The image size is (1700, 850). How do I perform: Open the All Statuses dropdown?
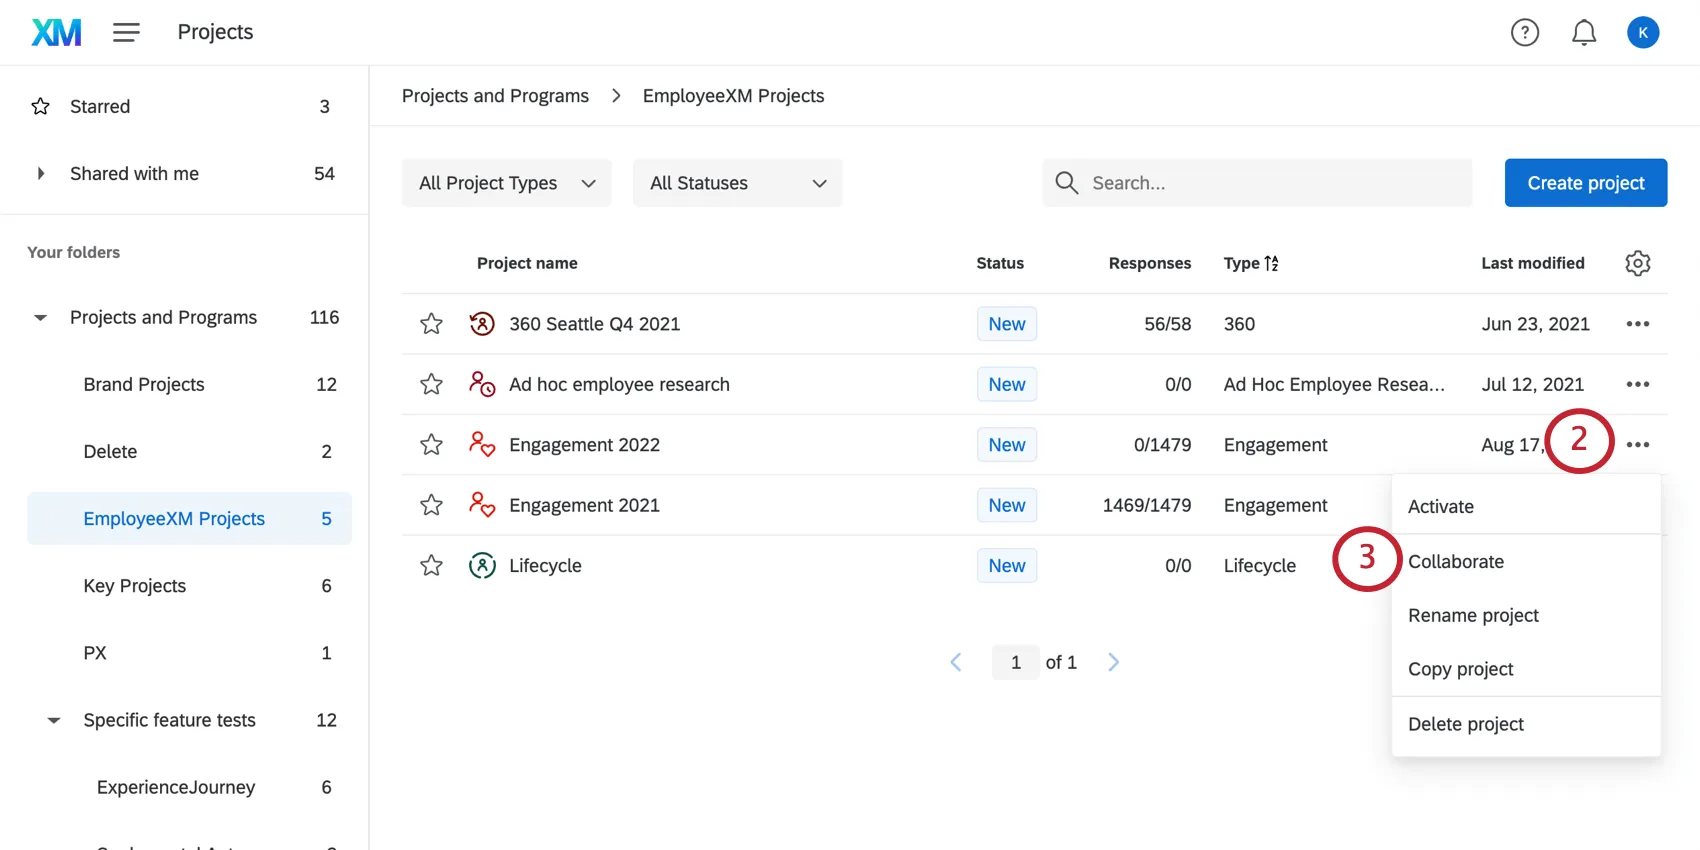coord(737,183)
